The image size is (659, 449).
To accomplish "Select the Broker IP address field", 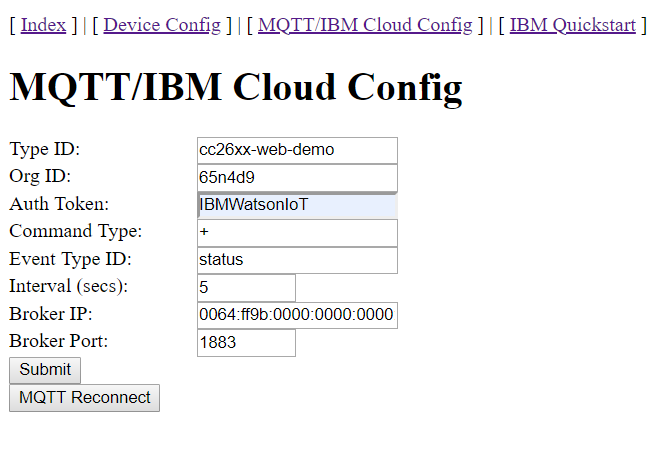I will 297,315.
